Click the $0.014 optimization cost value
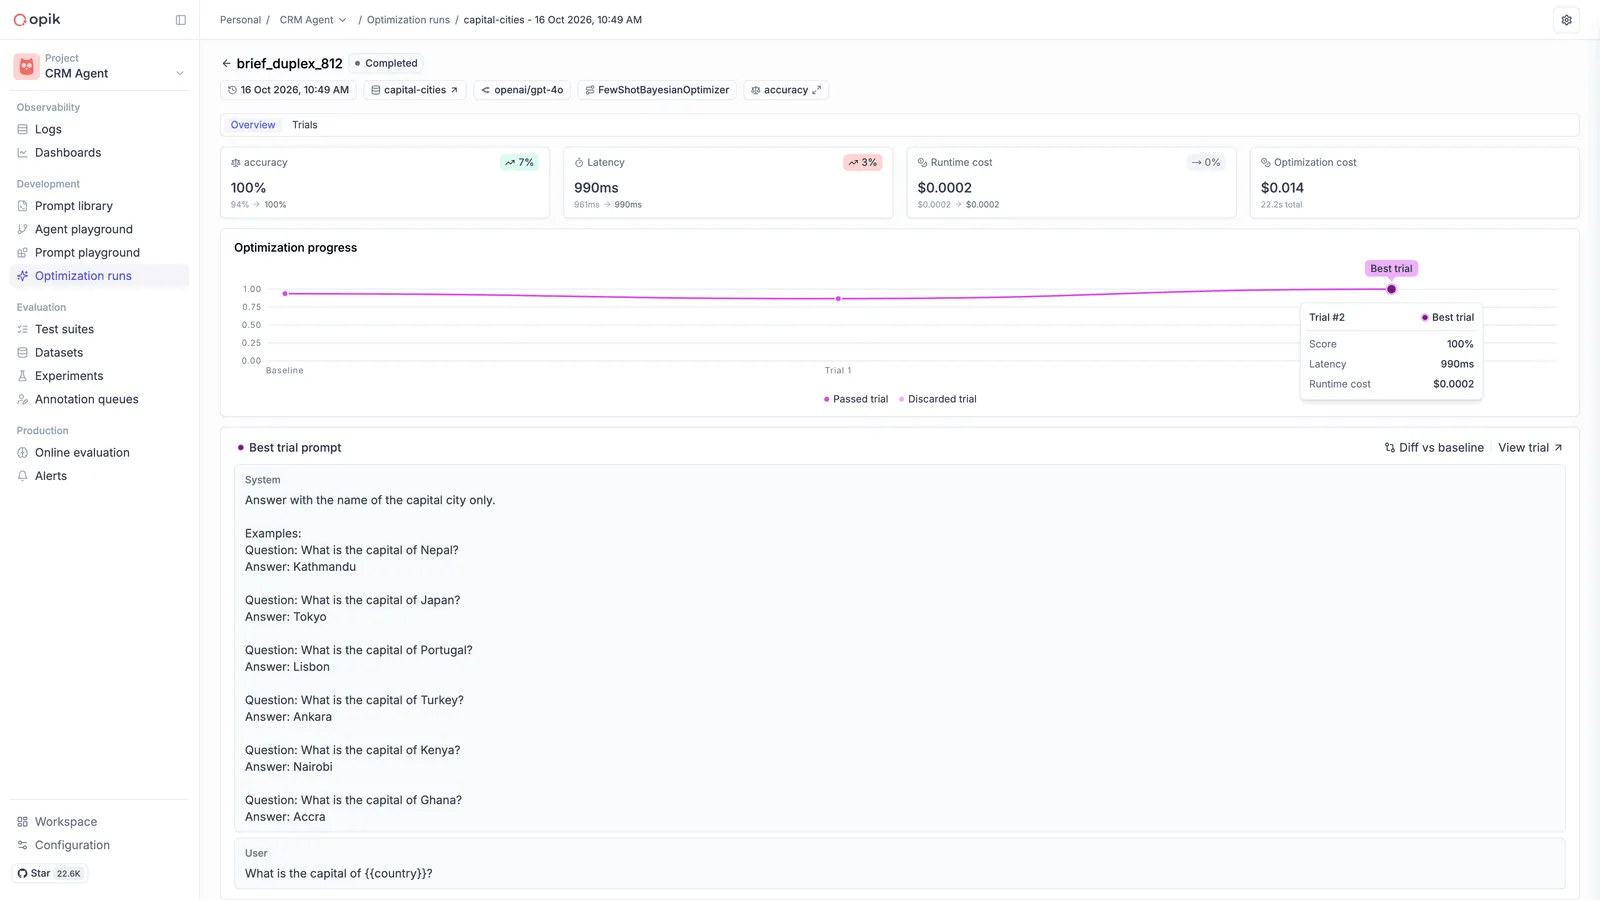This screenshot has width=1600, height=900. click(1282, 188)
